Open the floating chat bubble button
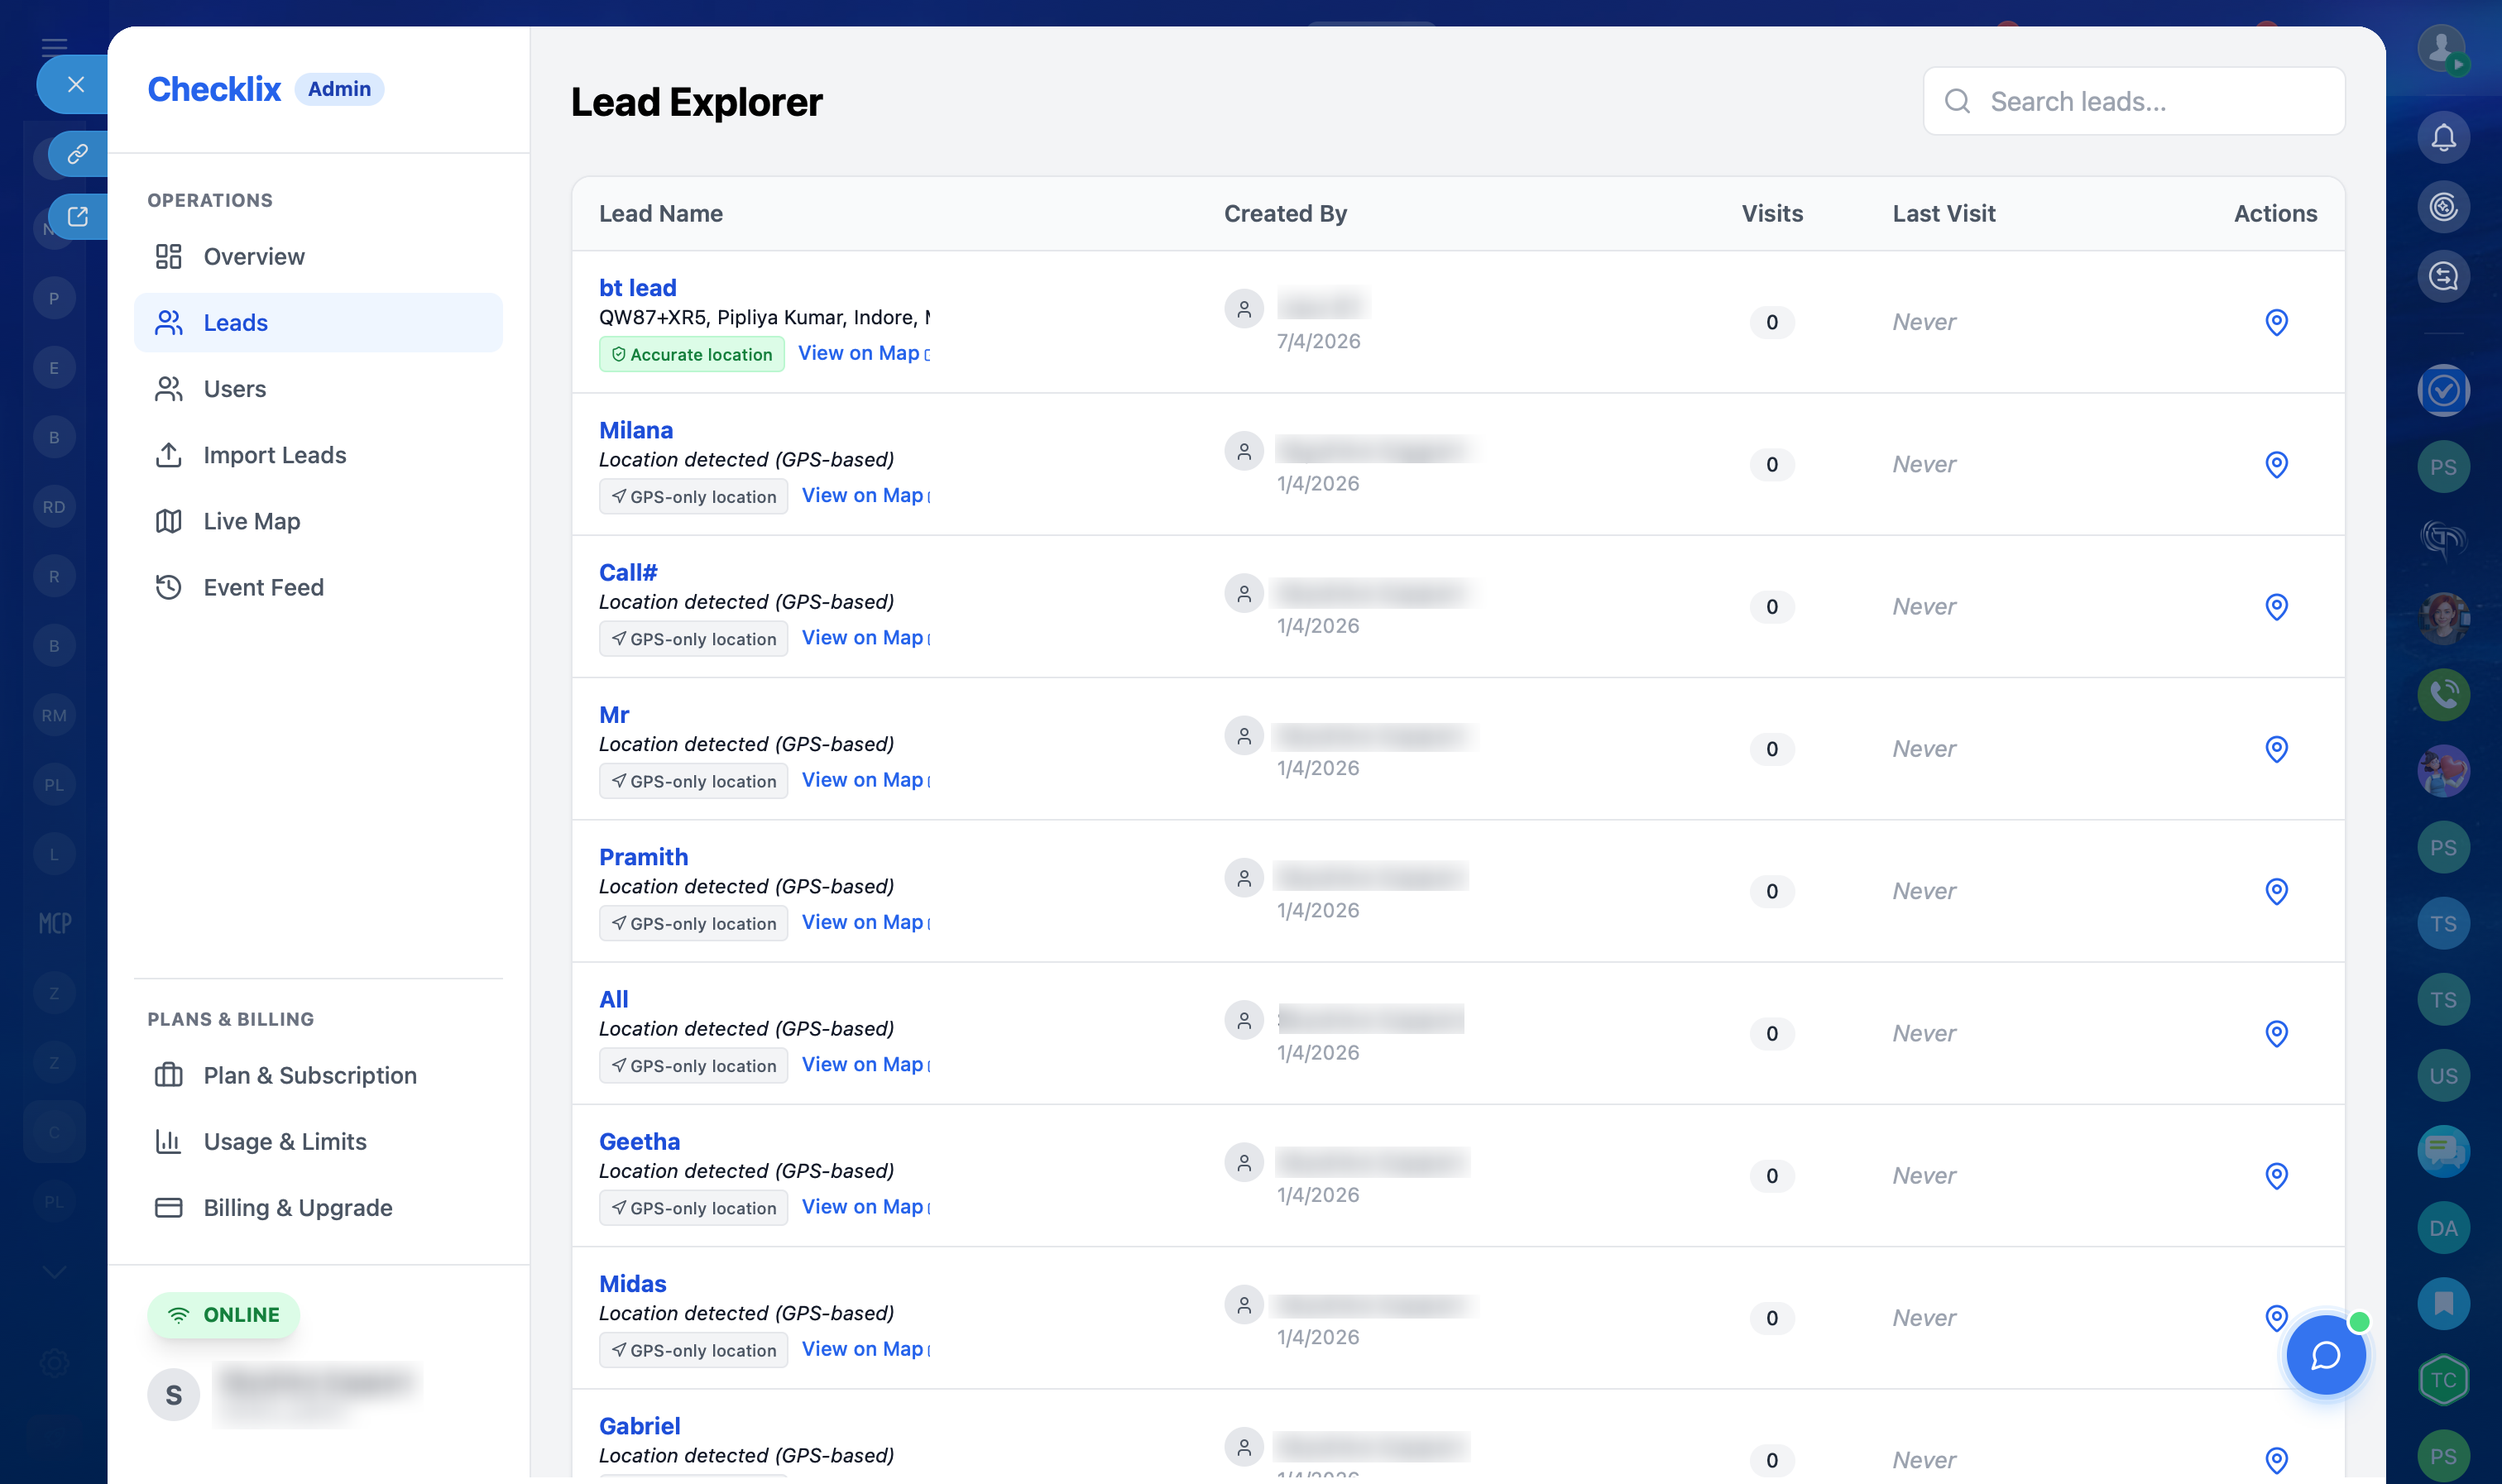 2325,1355
